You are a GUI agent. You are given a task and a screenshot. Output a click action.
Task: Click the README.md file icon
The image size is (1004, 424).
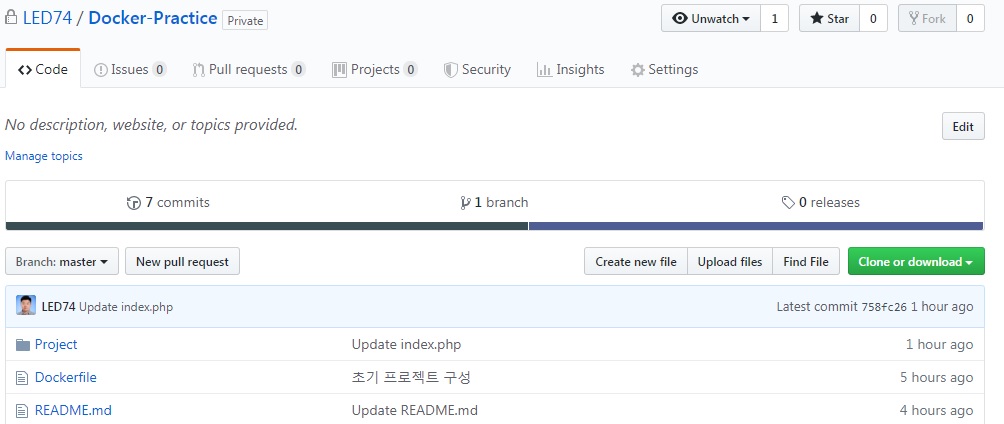click(22, 411)
